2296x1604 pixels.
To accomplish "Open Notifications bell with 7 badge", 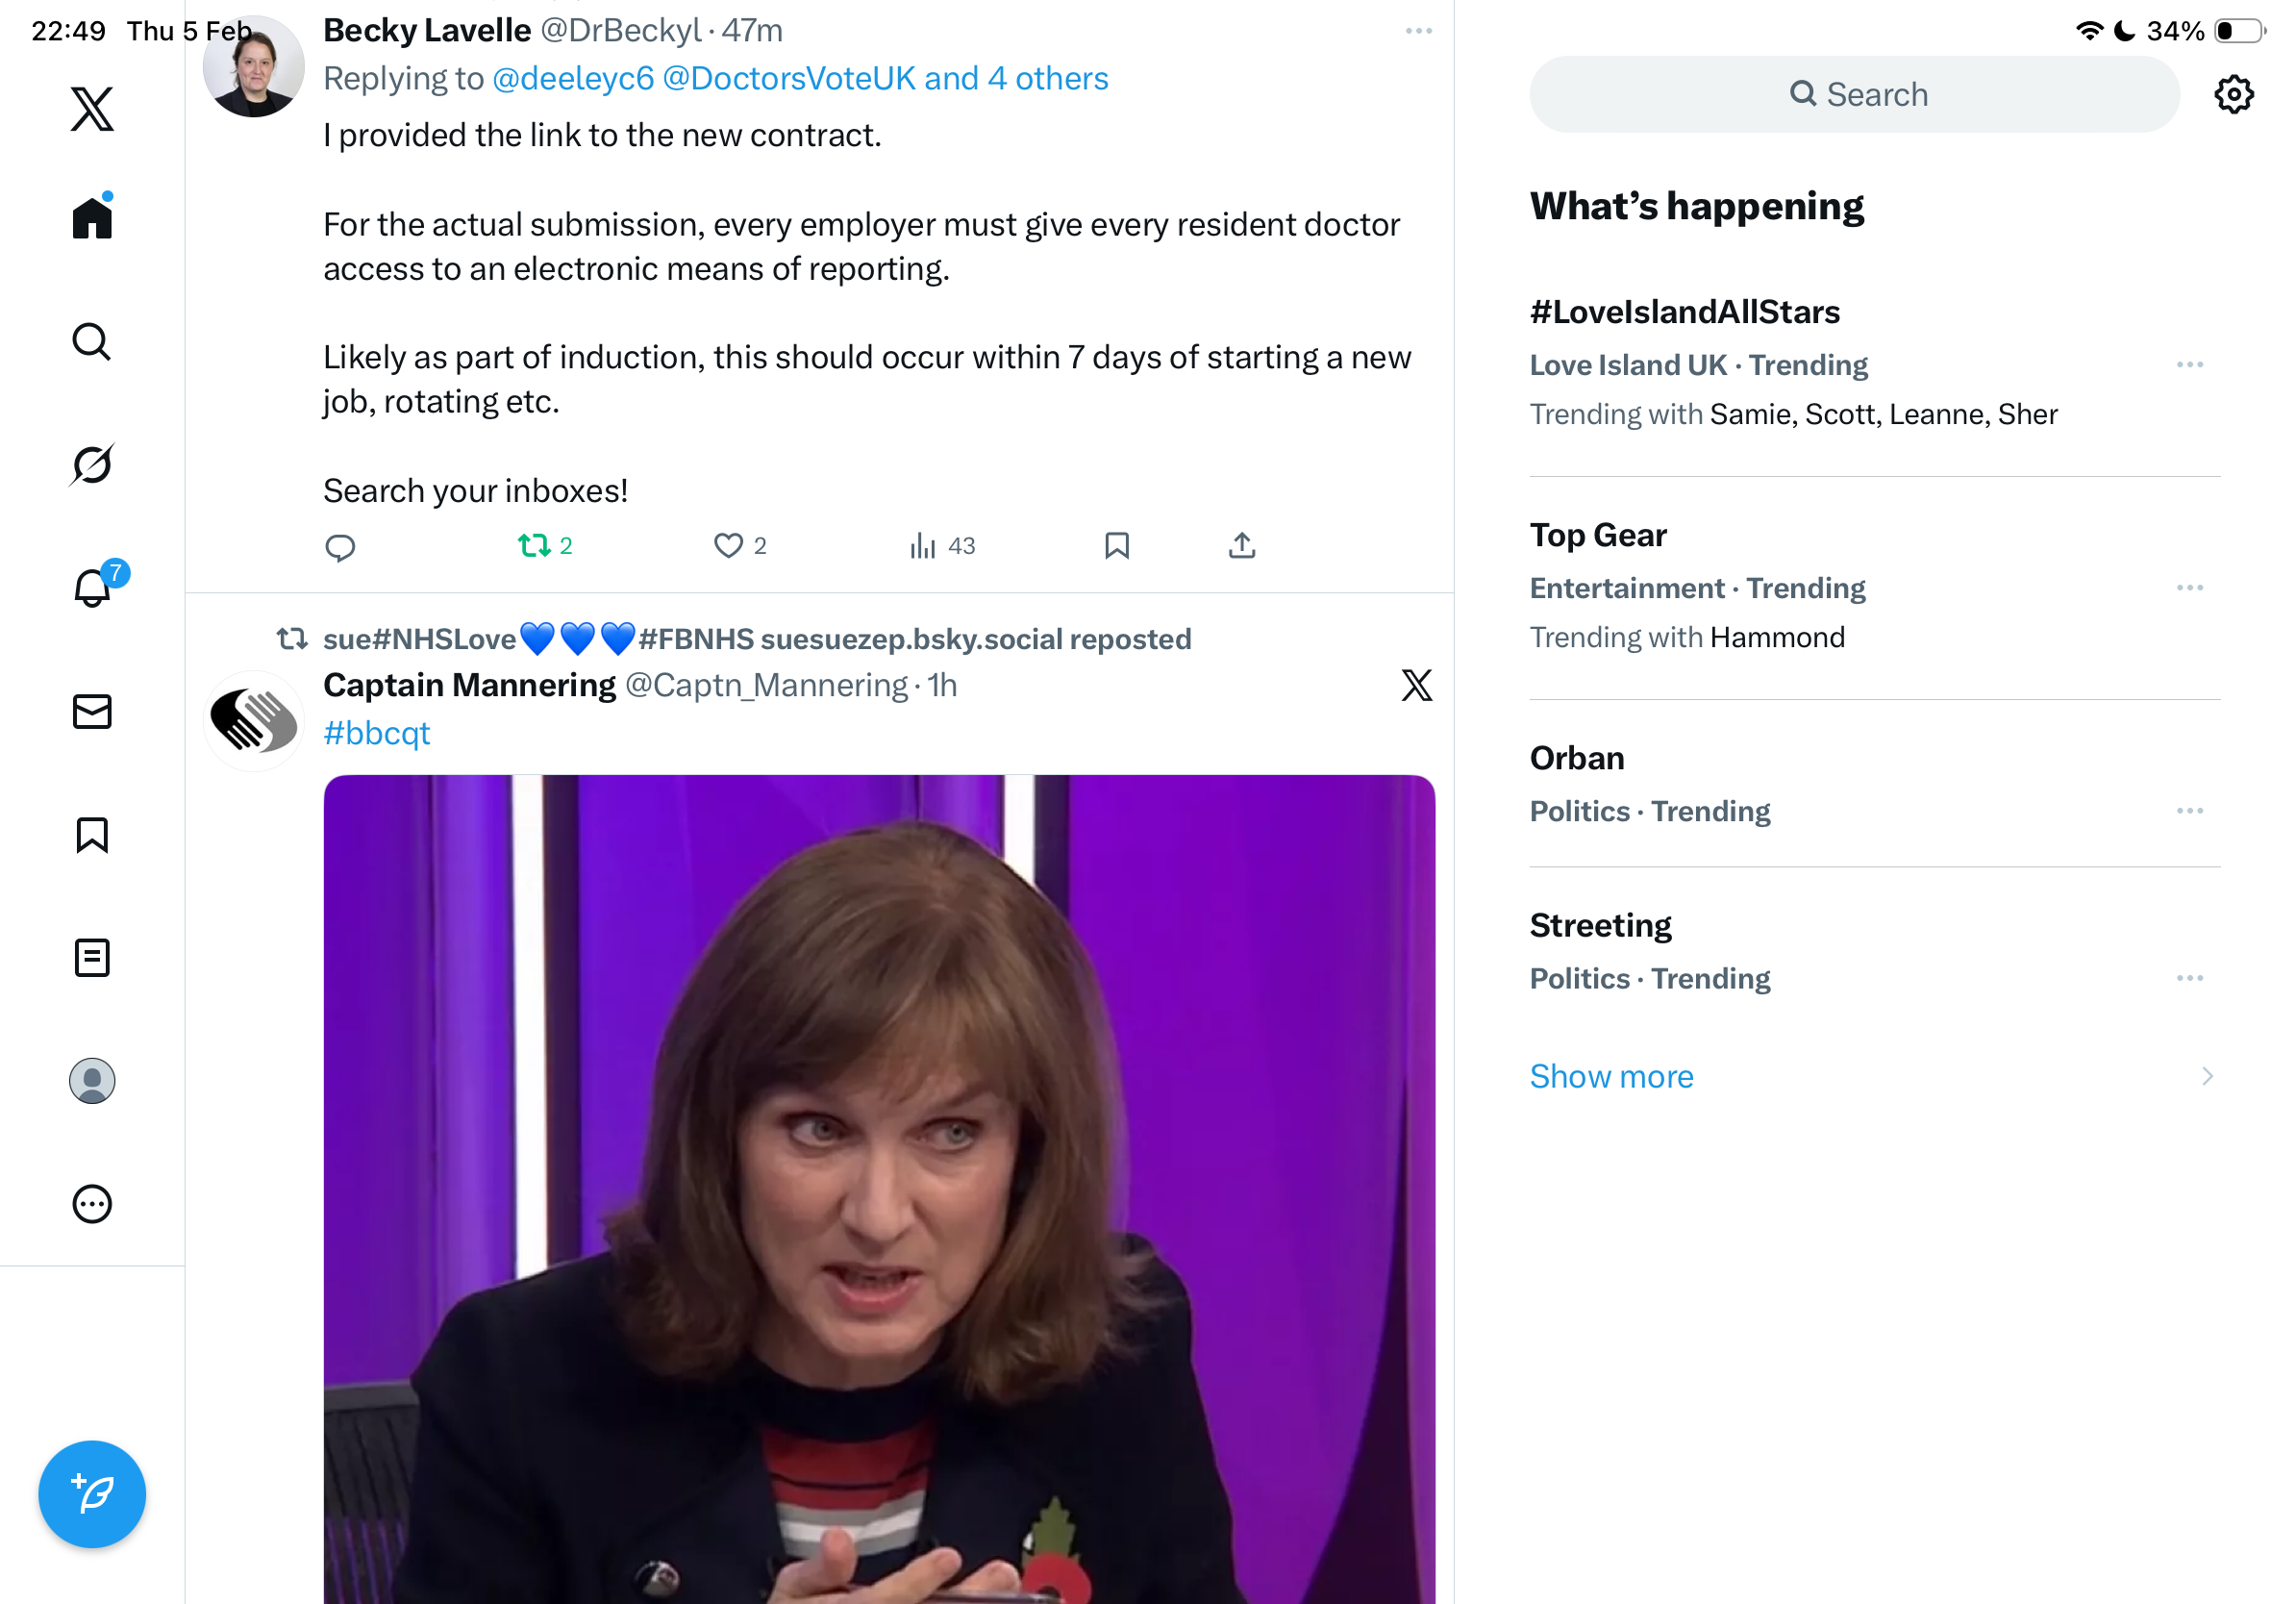I will (x=92, y=588).
